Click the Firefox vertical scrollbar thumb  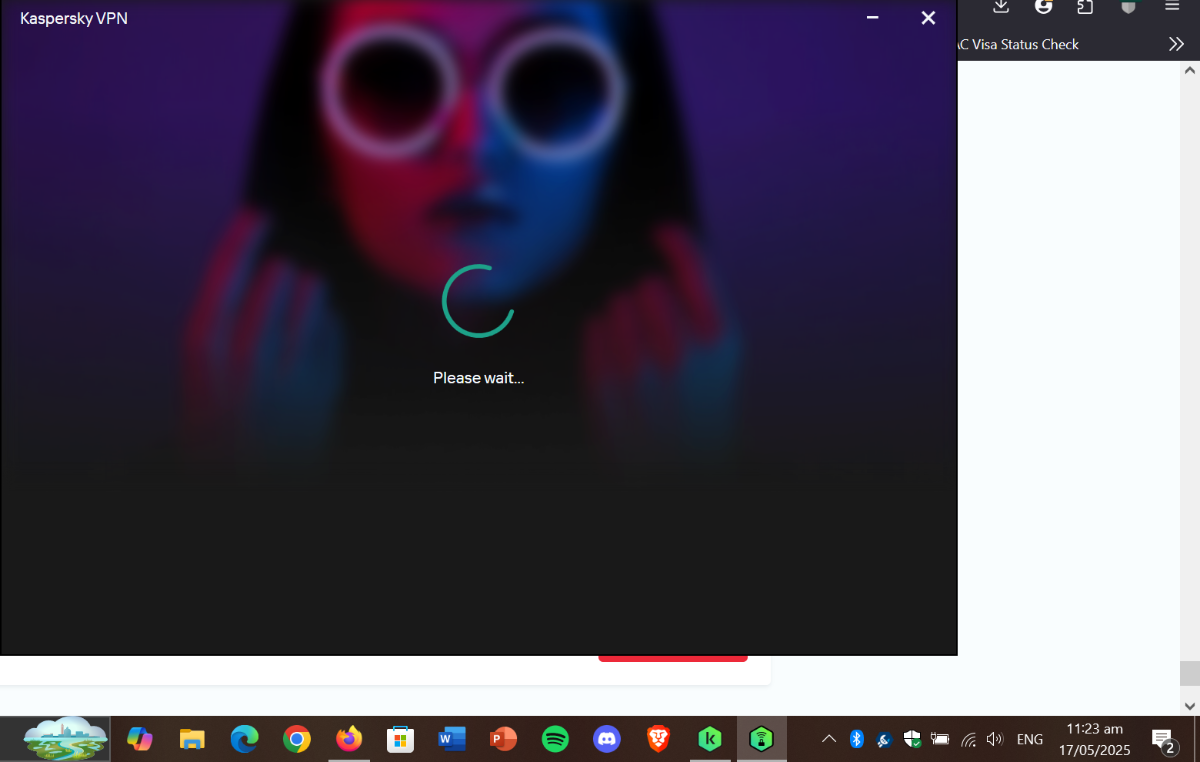[1189, 673]
